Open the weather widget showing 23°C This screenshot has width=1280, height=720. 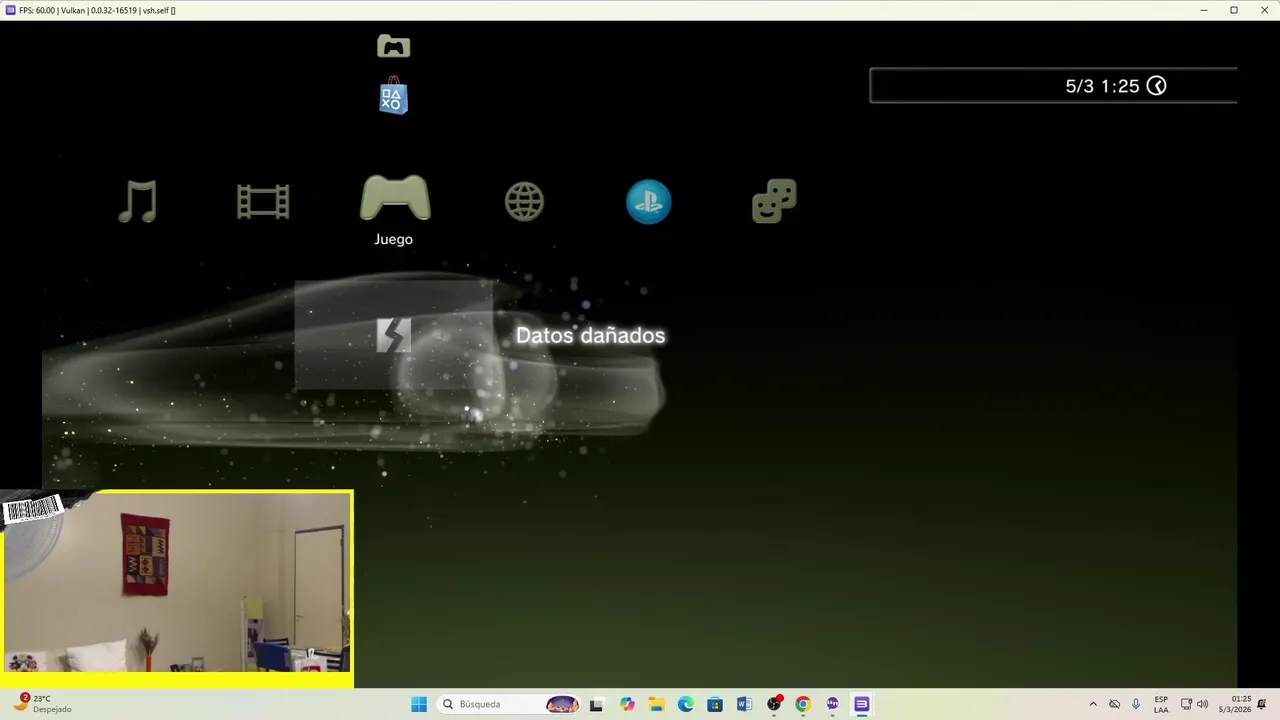click(x=44, y=704)
